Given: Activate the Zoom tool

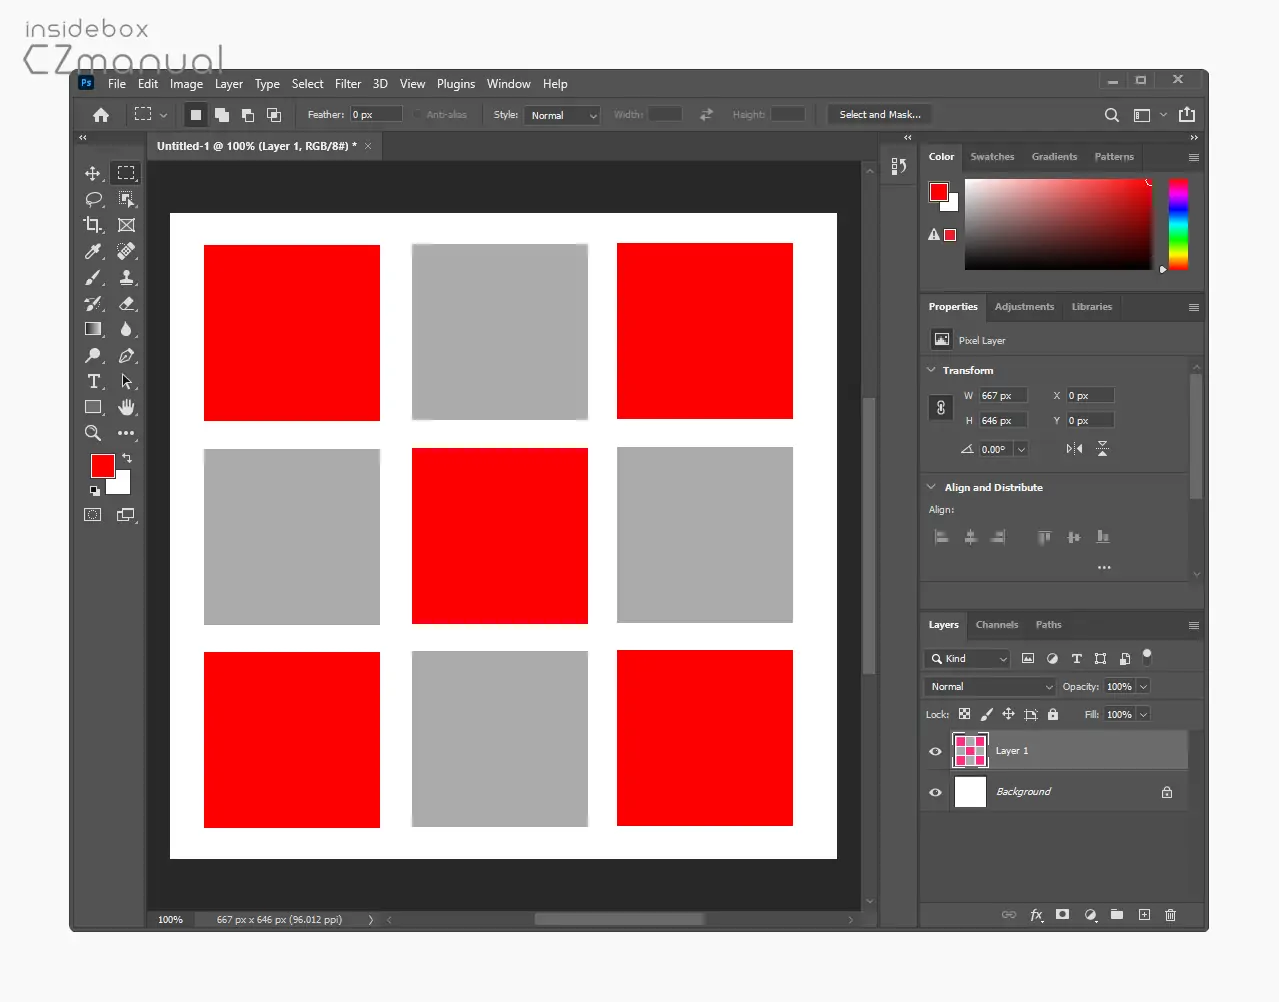Looking at the screenshot, I should (x=93, y=433).
